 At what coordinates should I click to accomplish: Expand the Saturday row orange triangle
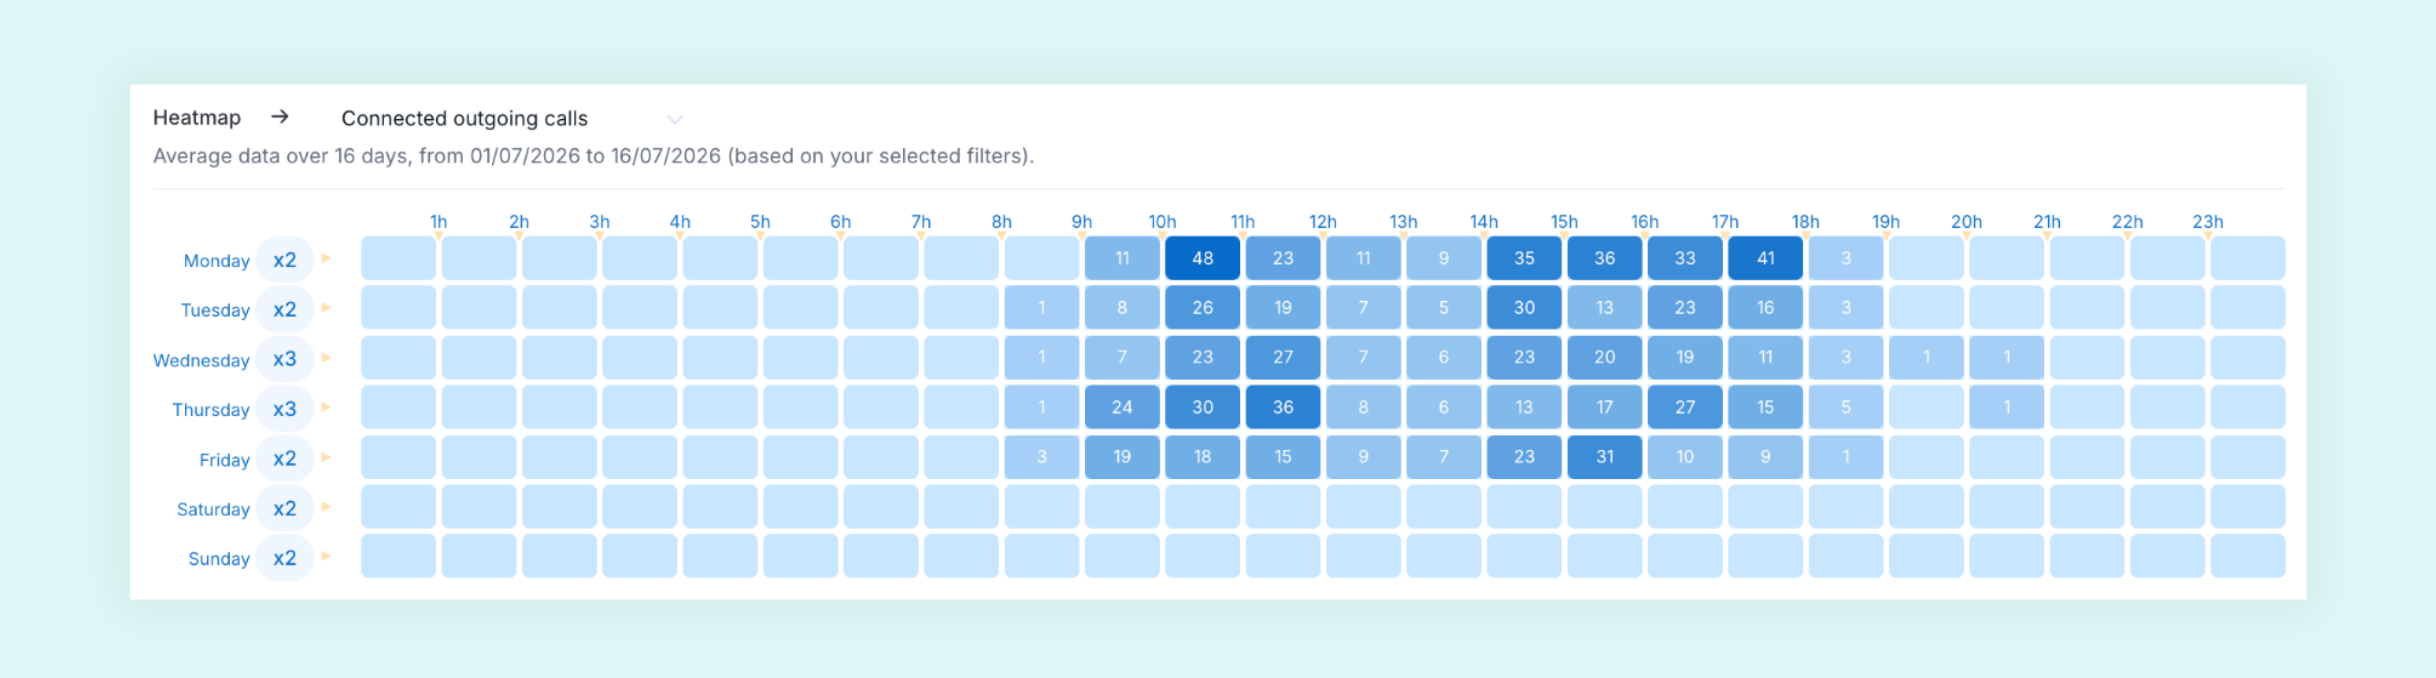[x=326, y=507]
